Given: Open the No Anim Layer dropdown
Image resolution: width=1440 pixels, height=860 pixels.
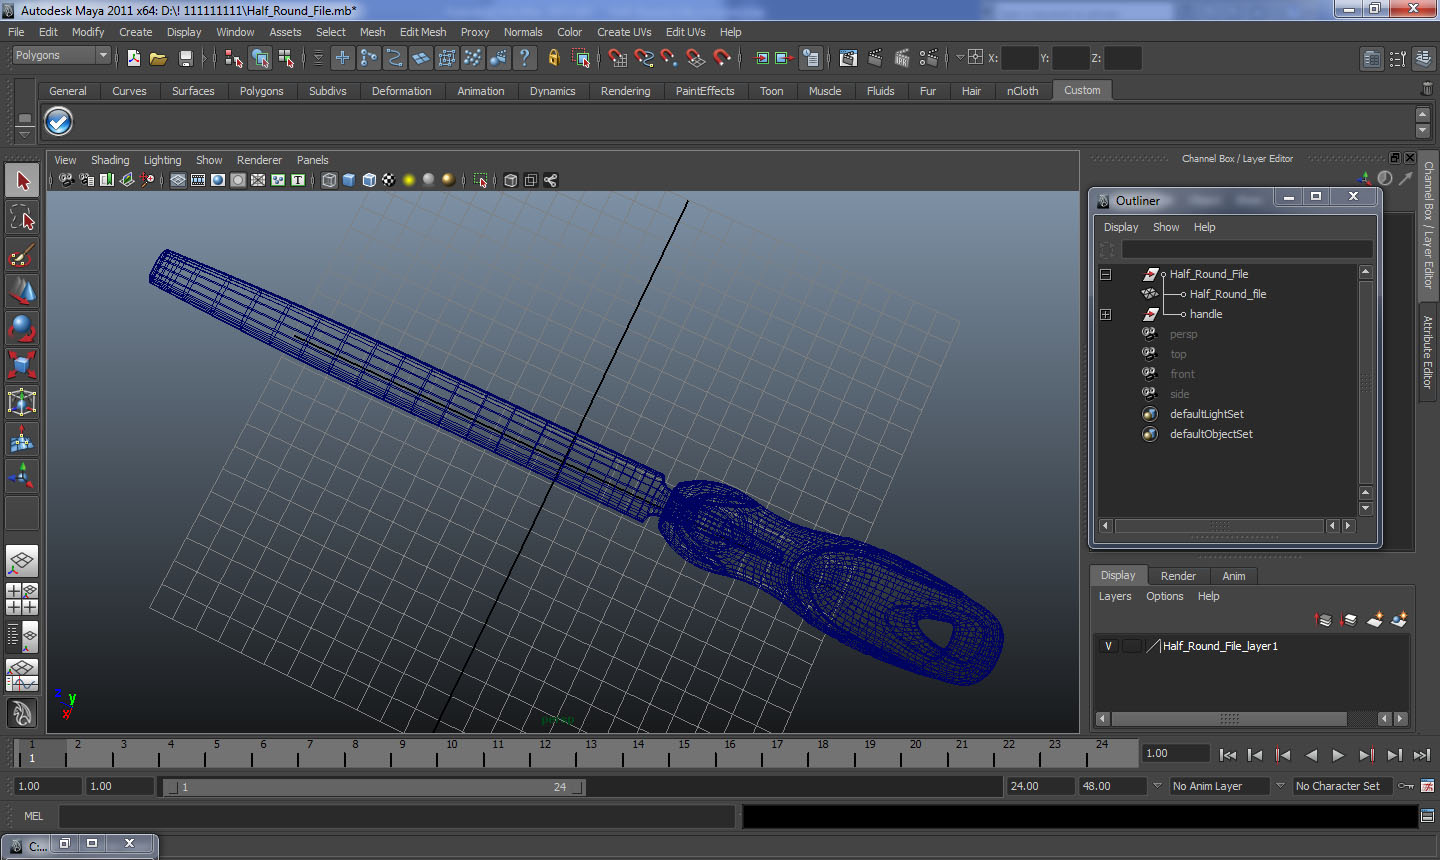Looking at the screenshot, I should (x=1220, y=786).
